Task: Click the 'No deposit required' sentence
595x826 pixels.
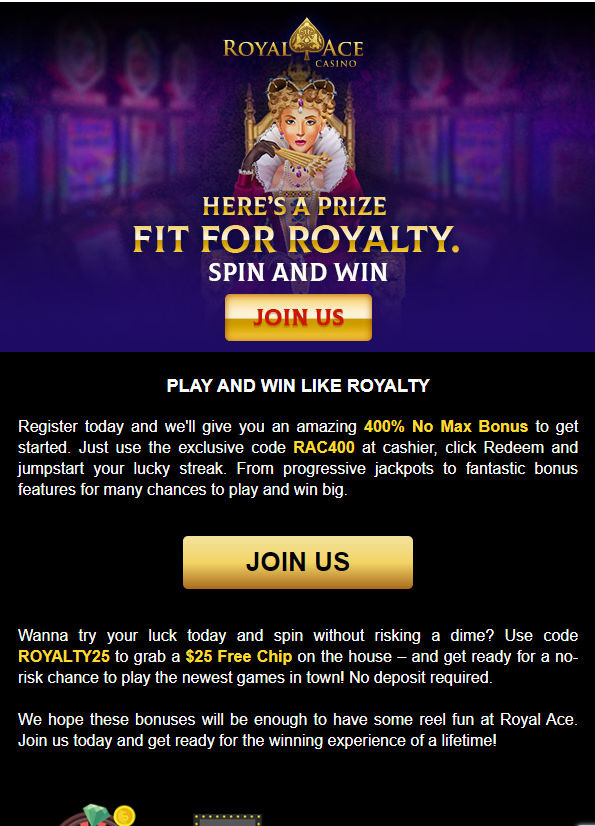Action: point(421,677)
